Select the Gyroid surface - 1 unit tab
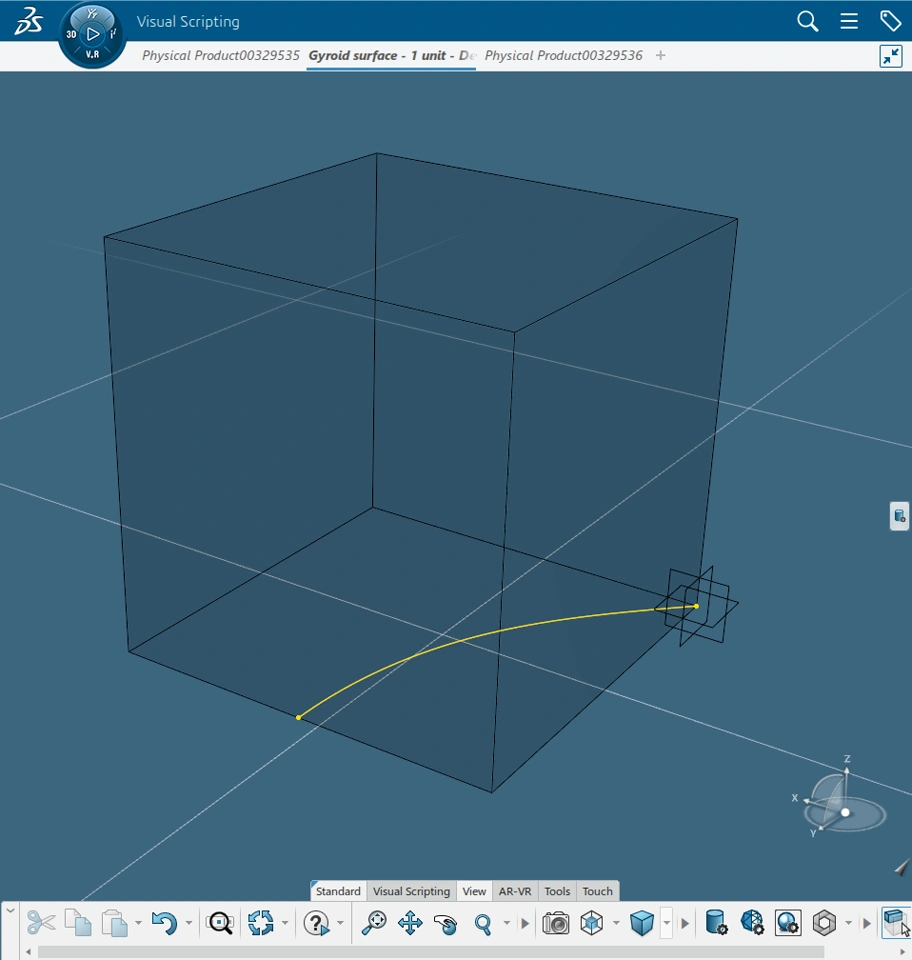The image size is (912, 960). point(391,56)
